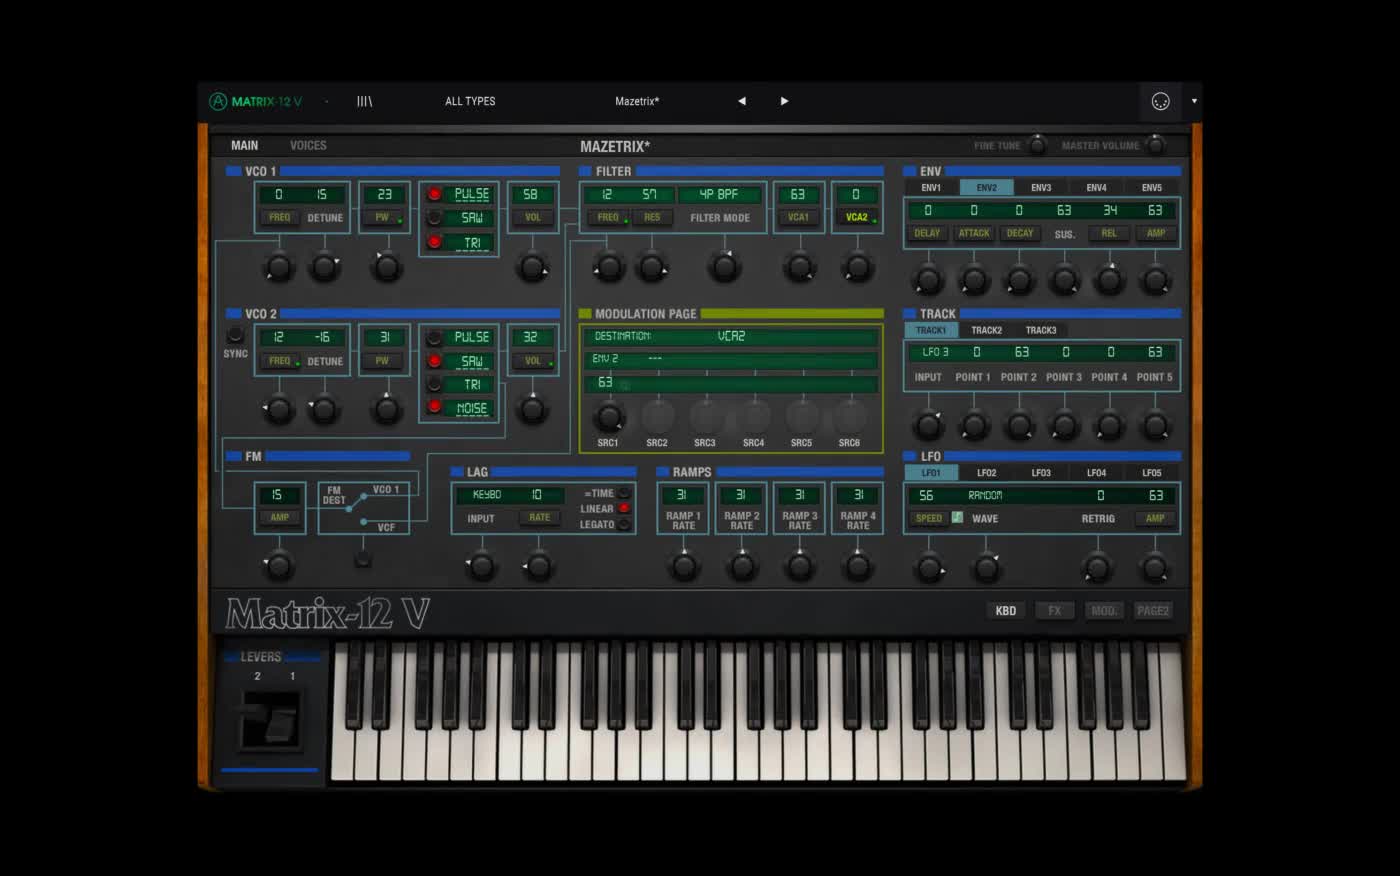Open the LAG KEYBD input selector

click(x=487, y=495)
